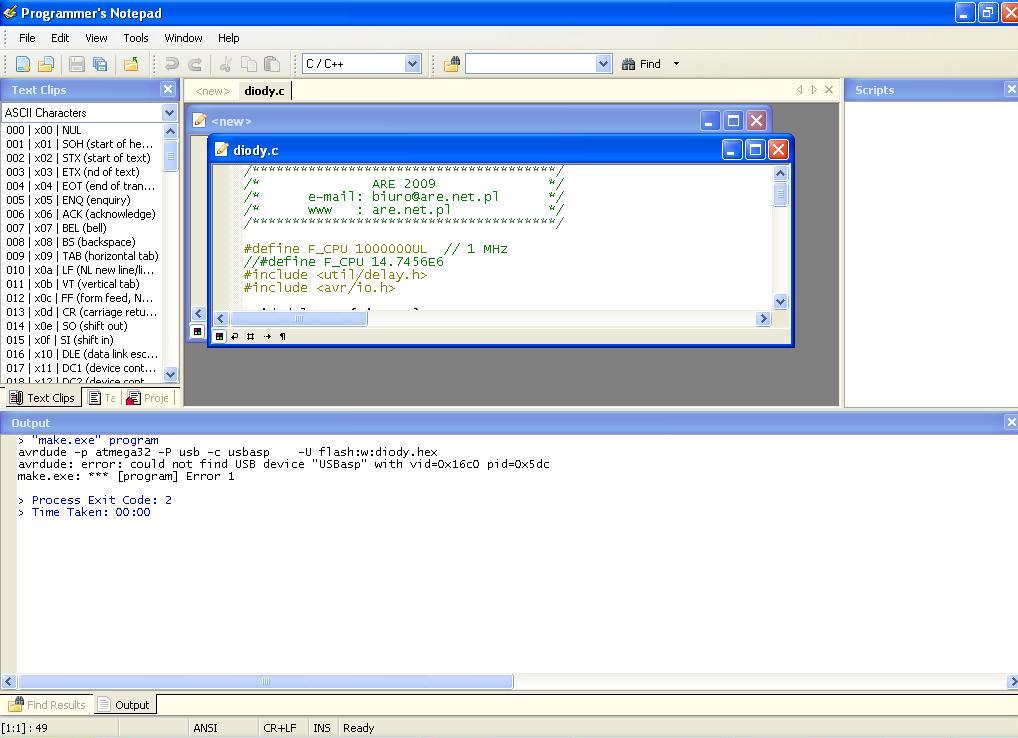Expand the ASCII Characters clip set dropdown

[169, 113]
